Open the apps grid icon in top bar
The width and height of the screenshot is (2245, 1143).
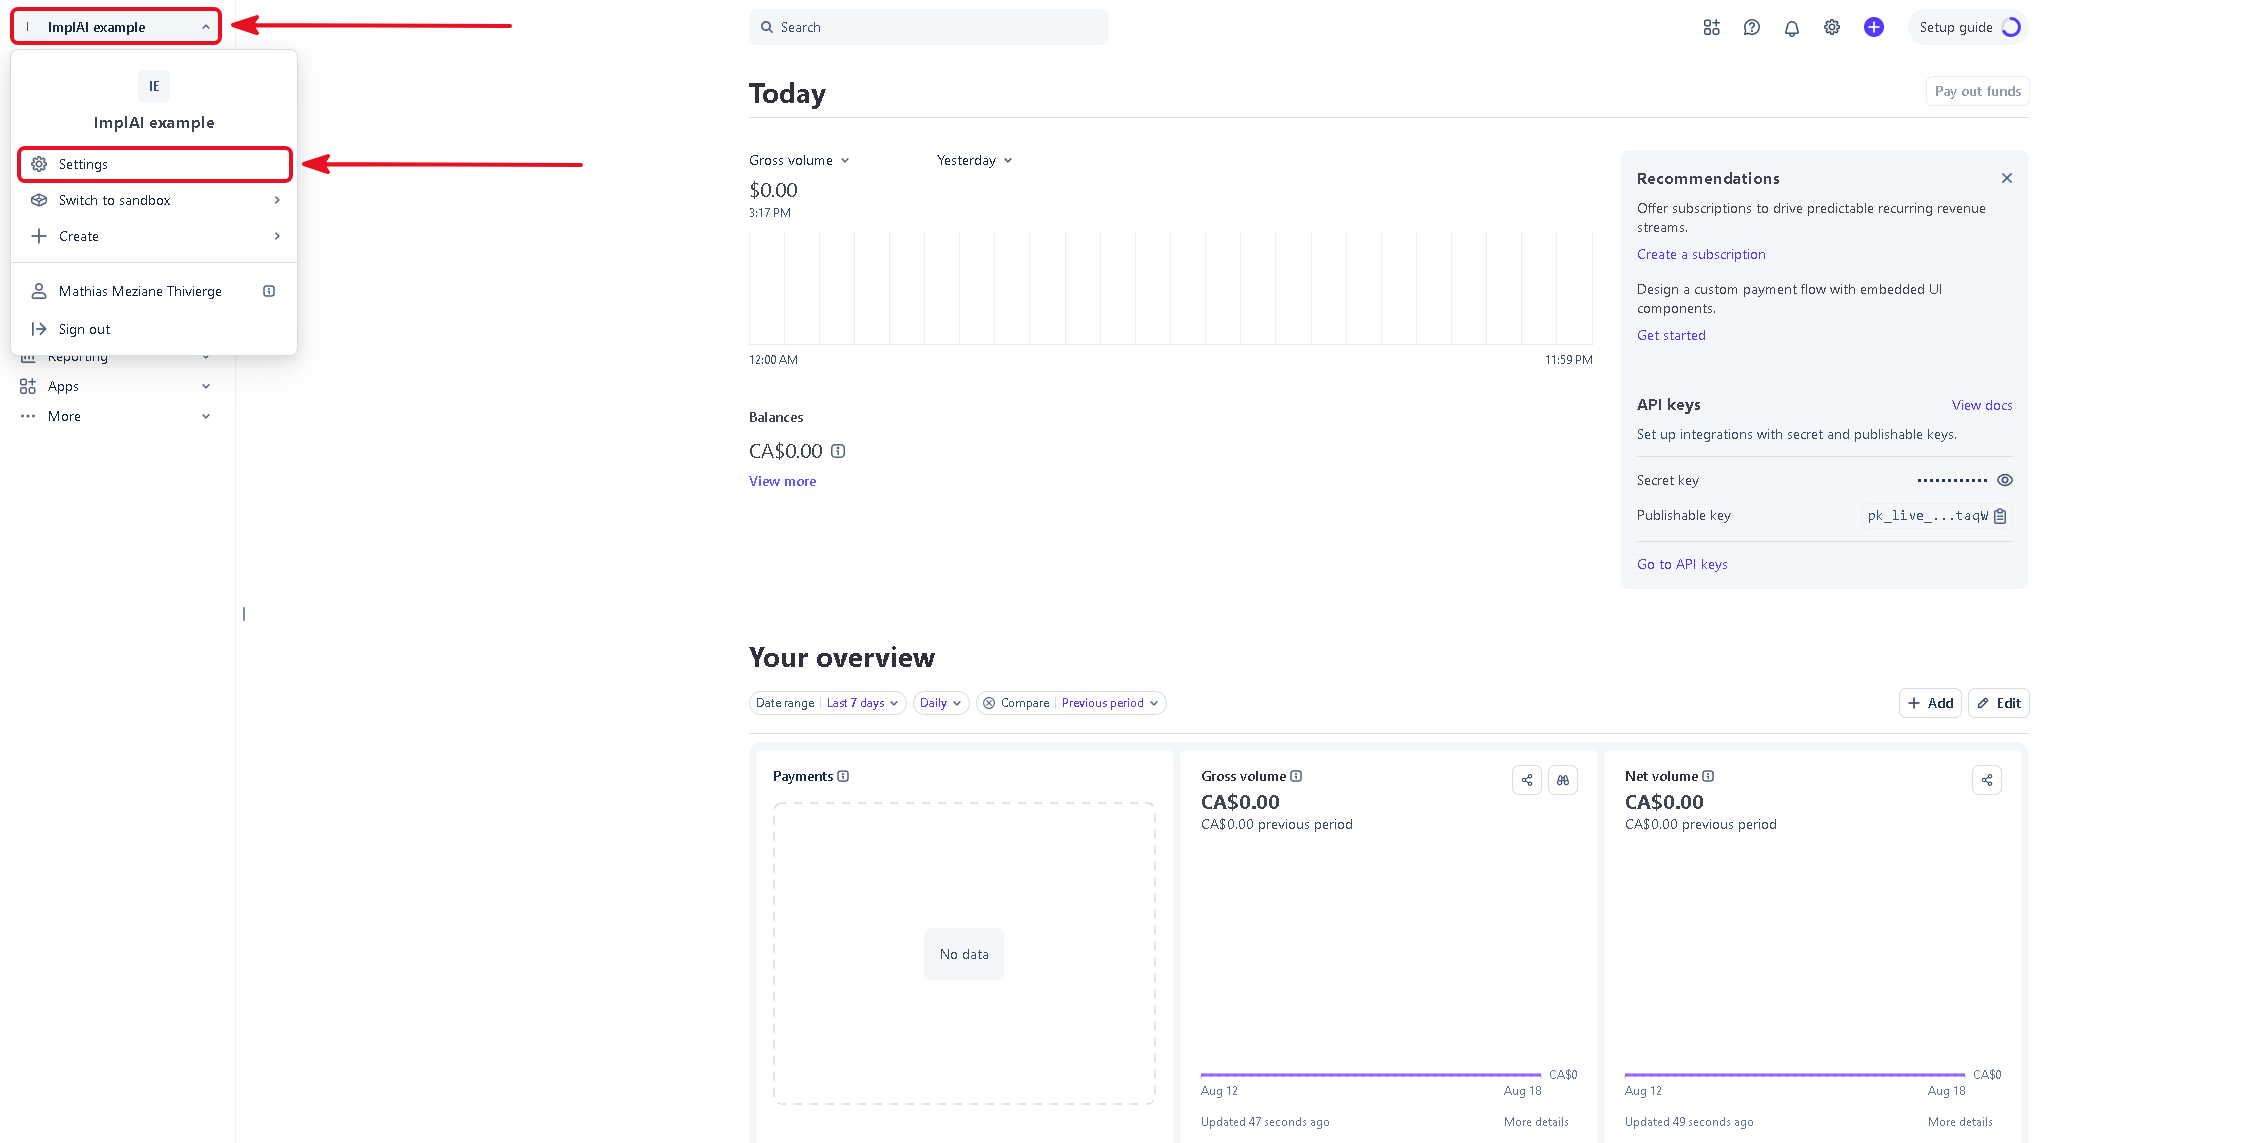click(1711, 27)
